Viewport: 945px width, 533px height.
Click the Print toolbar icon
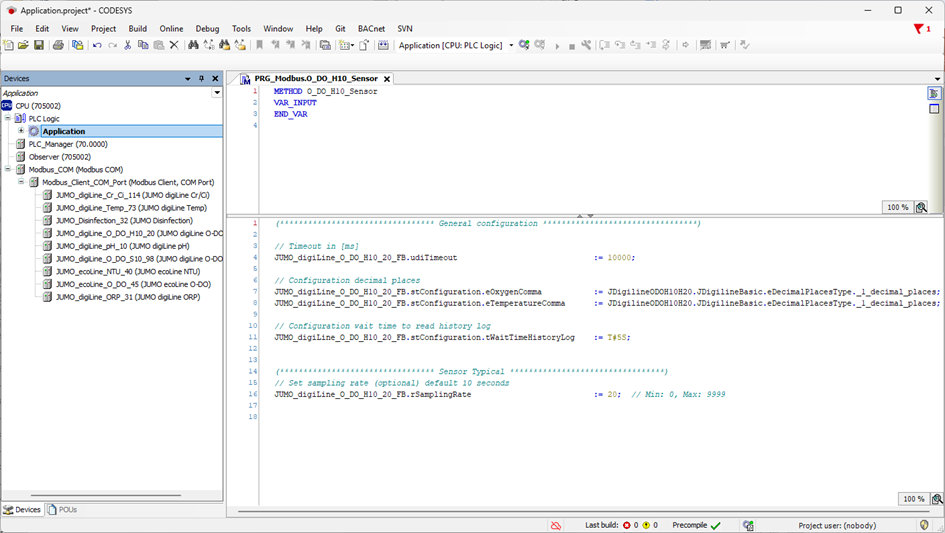[x=58, y=45]
